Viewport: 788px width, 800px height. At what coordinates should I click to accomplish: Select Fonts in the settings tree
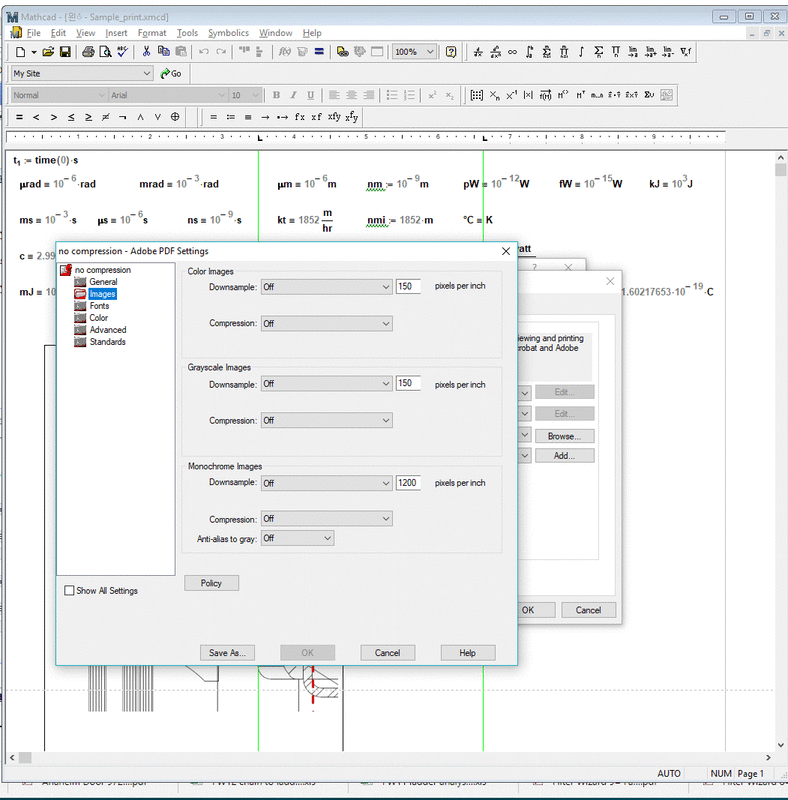[x=100, y=306]
